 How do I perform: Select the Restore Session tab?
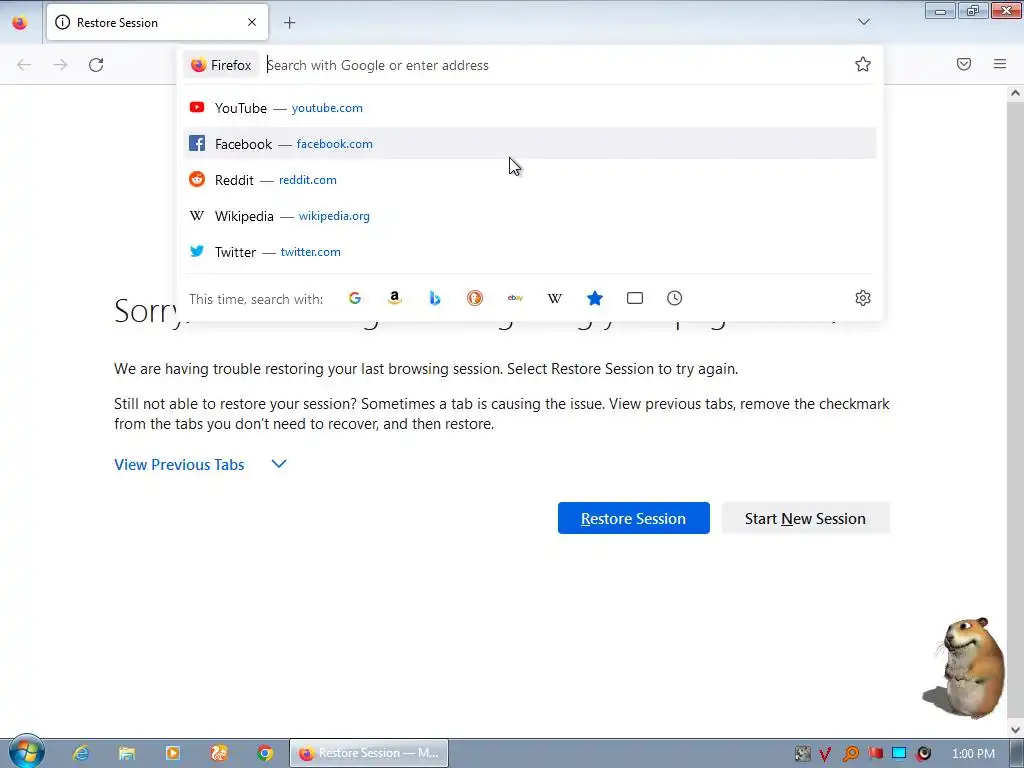click(157, 22)
